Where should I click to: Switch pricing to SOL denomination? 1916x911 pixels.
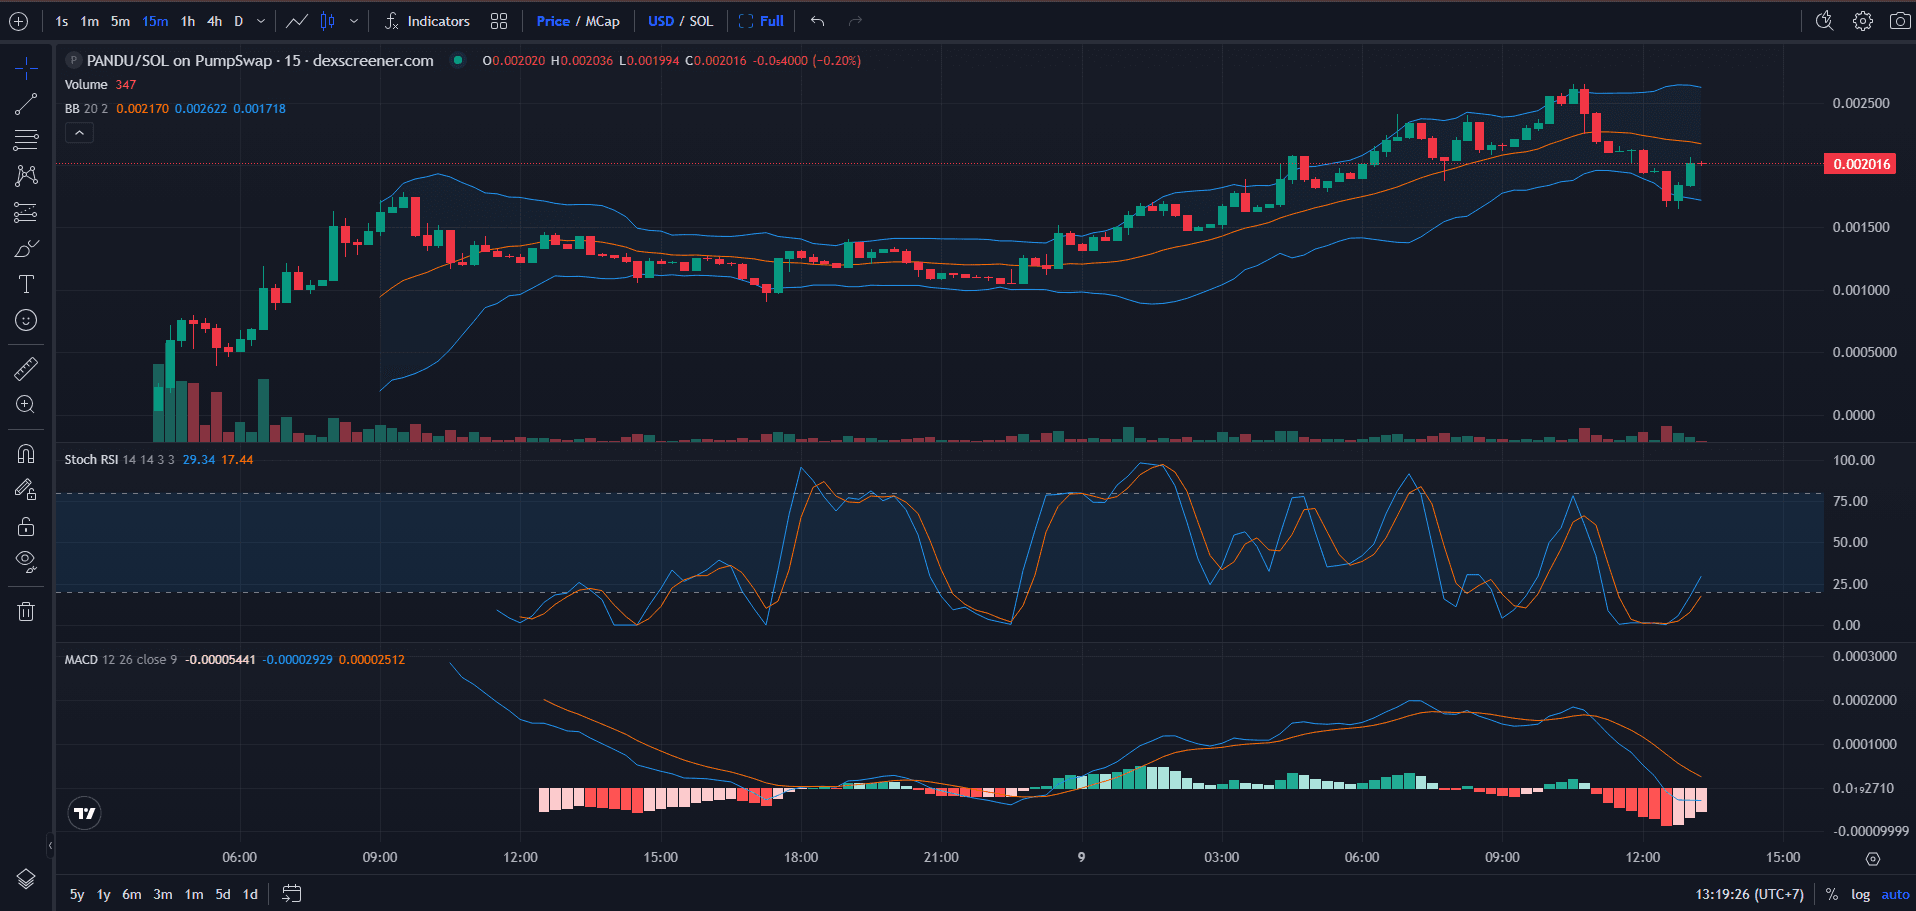pos(701,20)
